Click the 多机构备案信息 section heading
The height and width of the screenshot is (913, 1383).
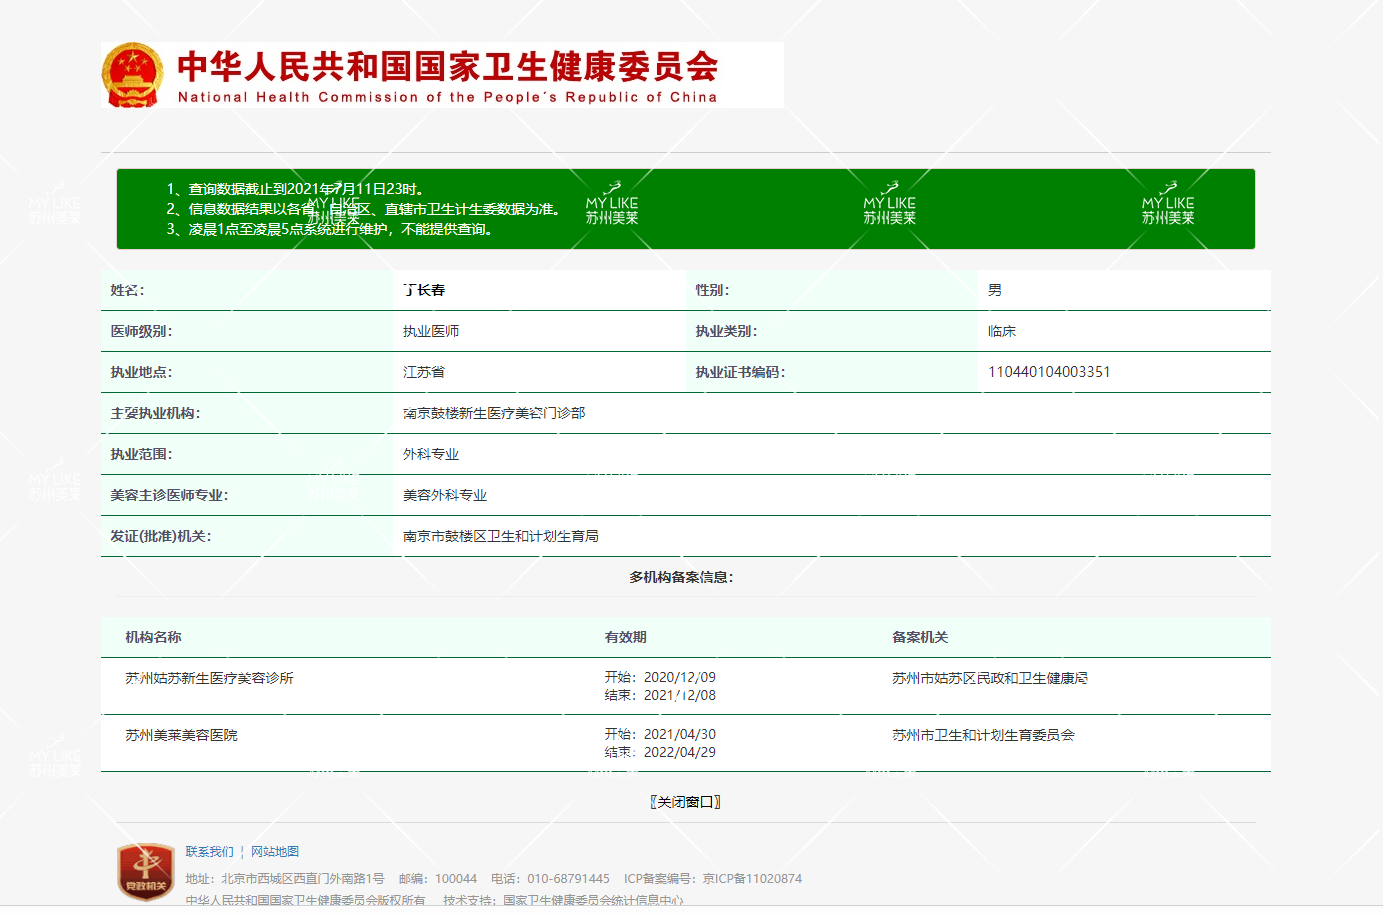click(x=681, y=577)
